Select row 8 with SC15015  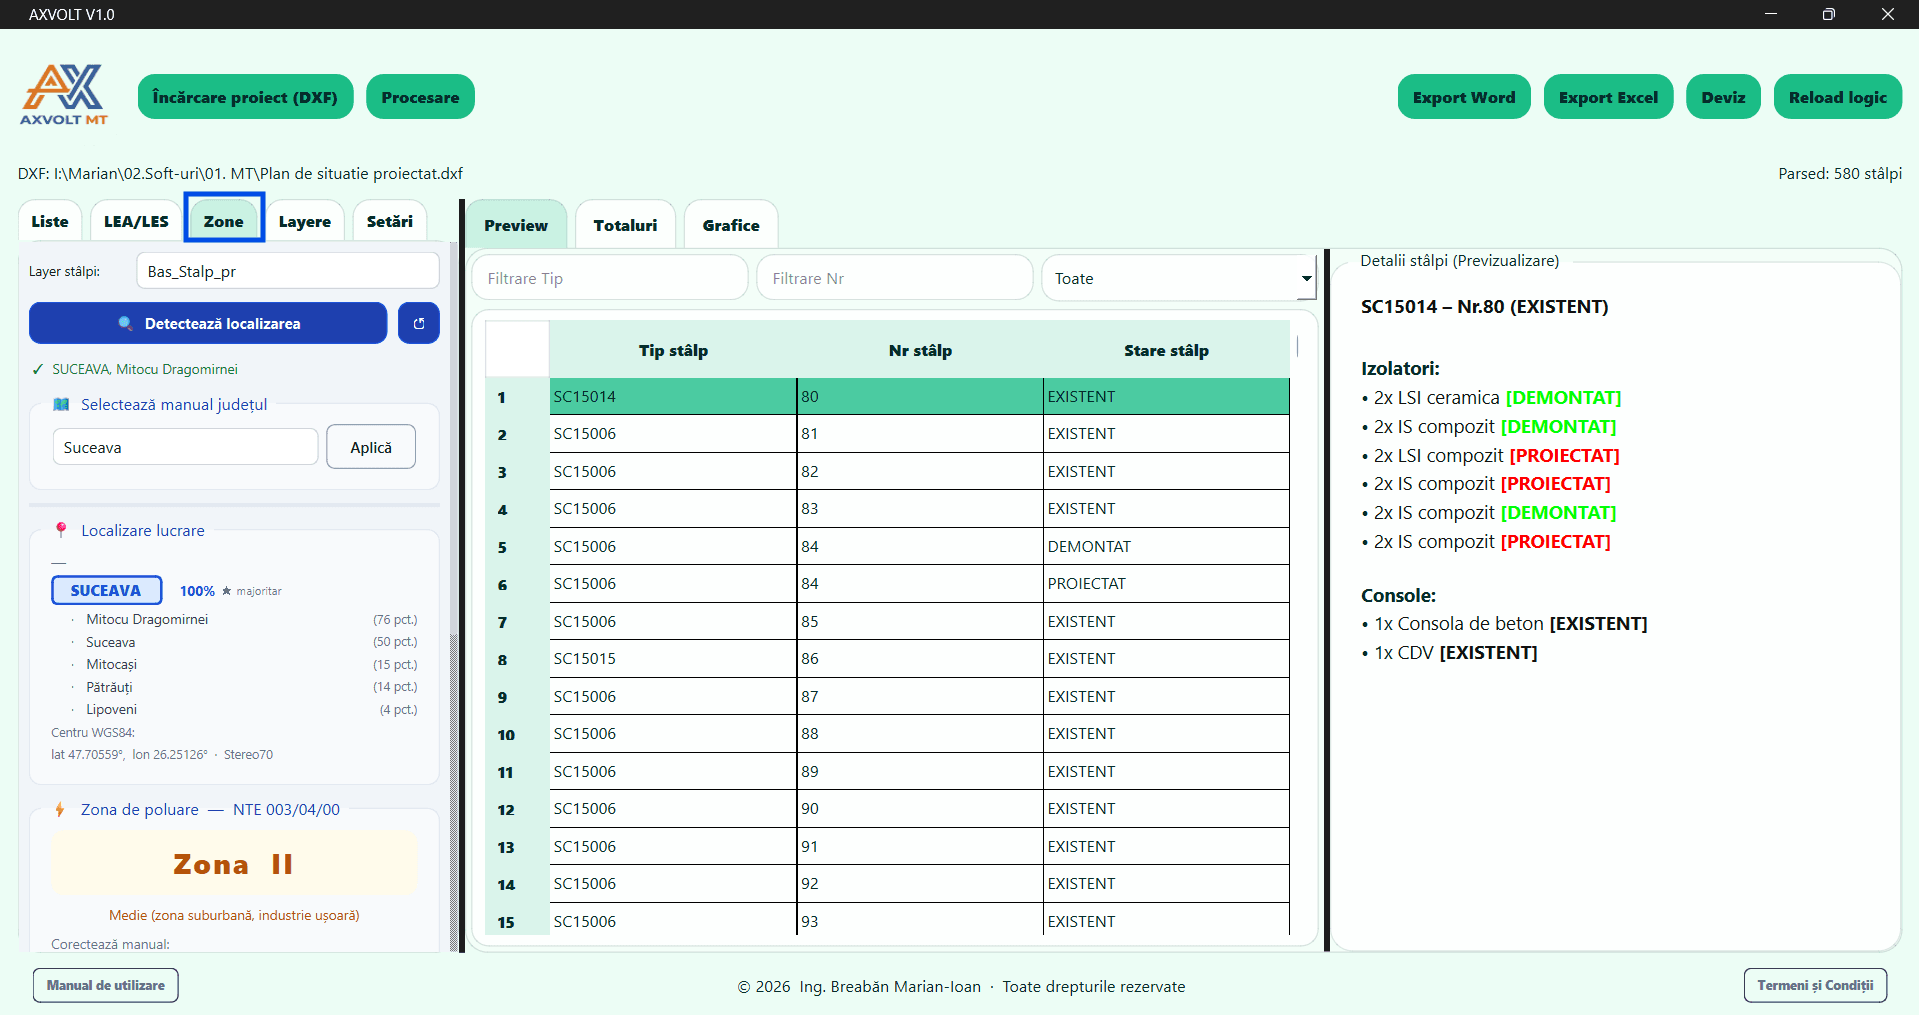tap(888, 659)
